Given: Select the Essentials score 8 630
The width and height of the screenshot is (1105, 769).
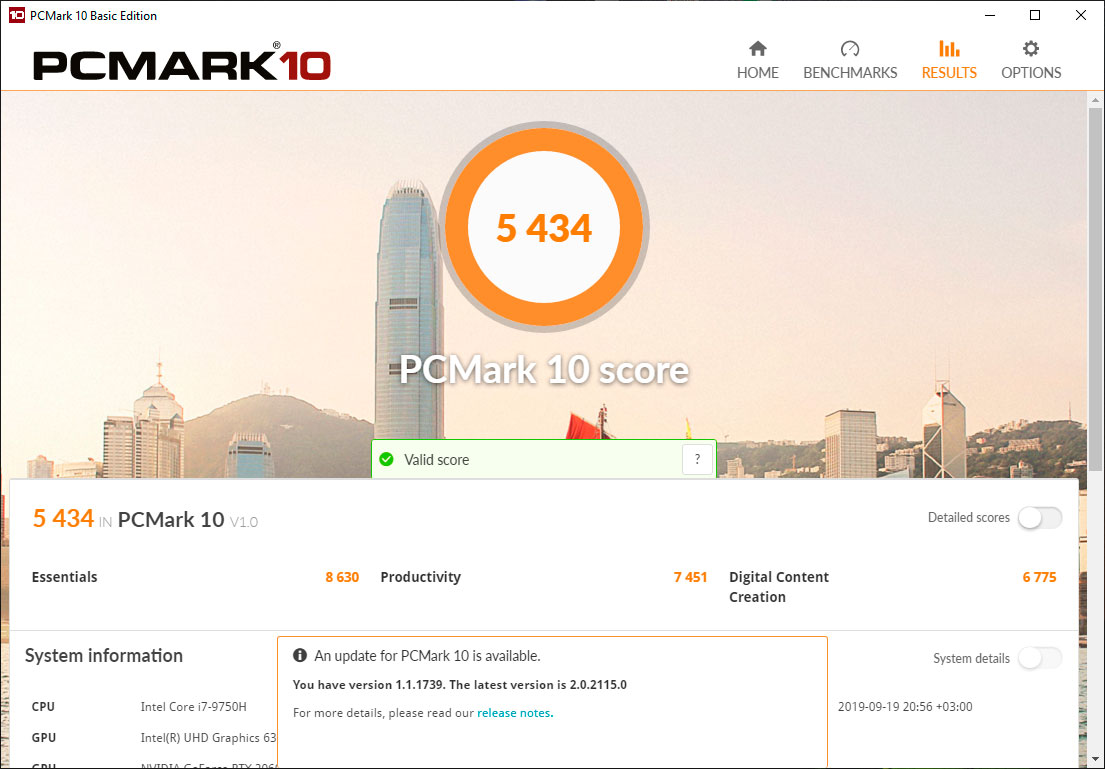Looking at the screenshot, I should coord(342,577).
